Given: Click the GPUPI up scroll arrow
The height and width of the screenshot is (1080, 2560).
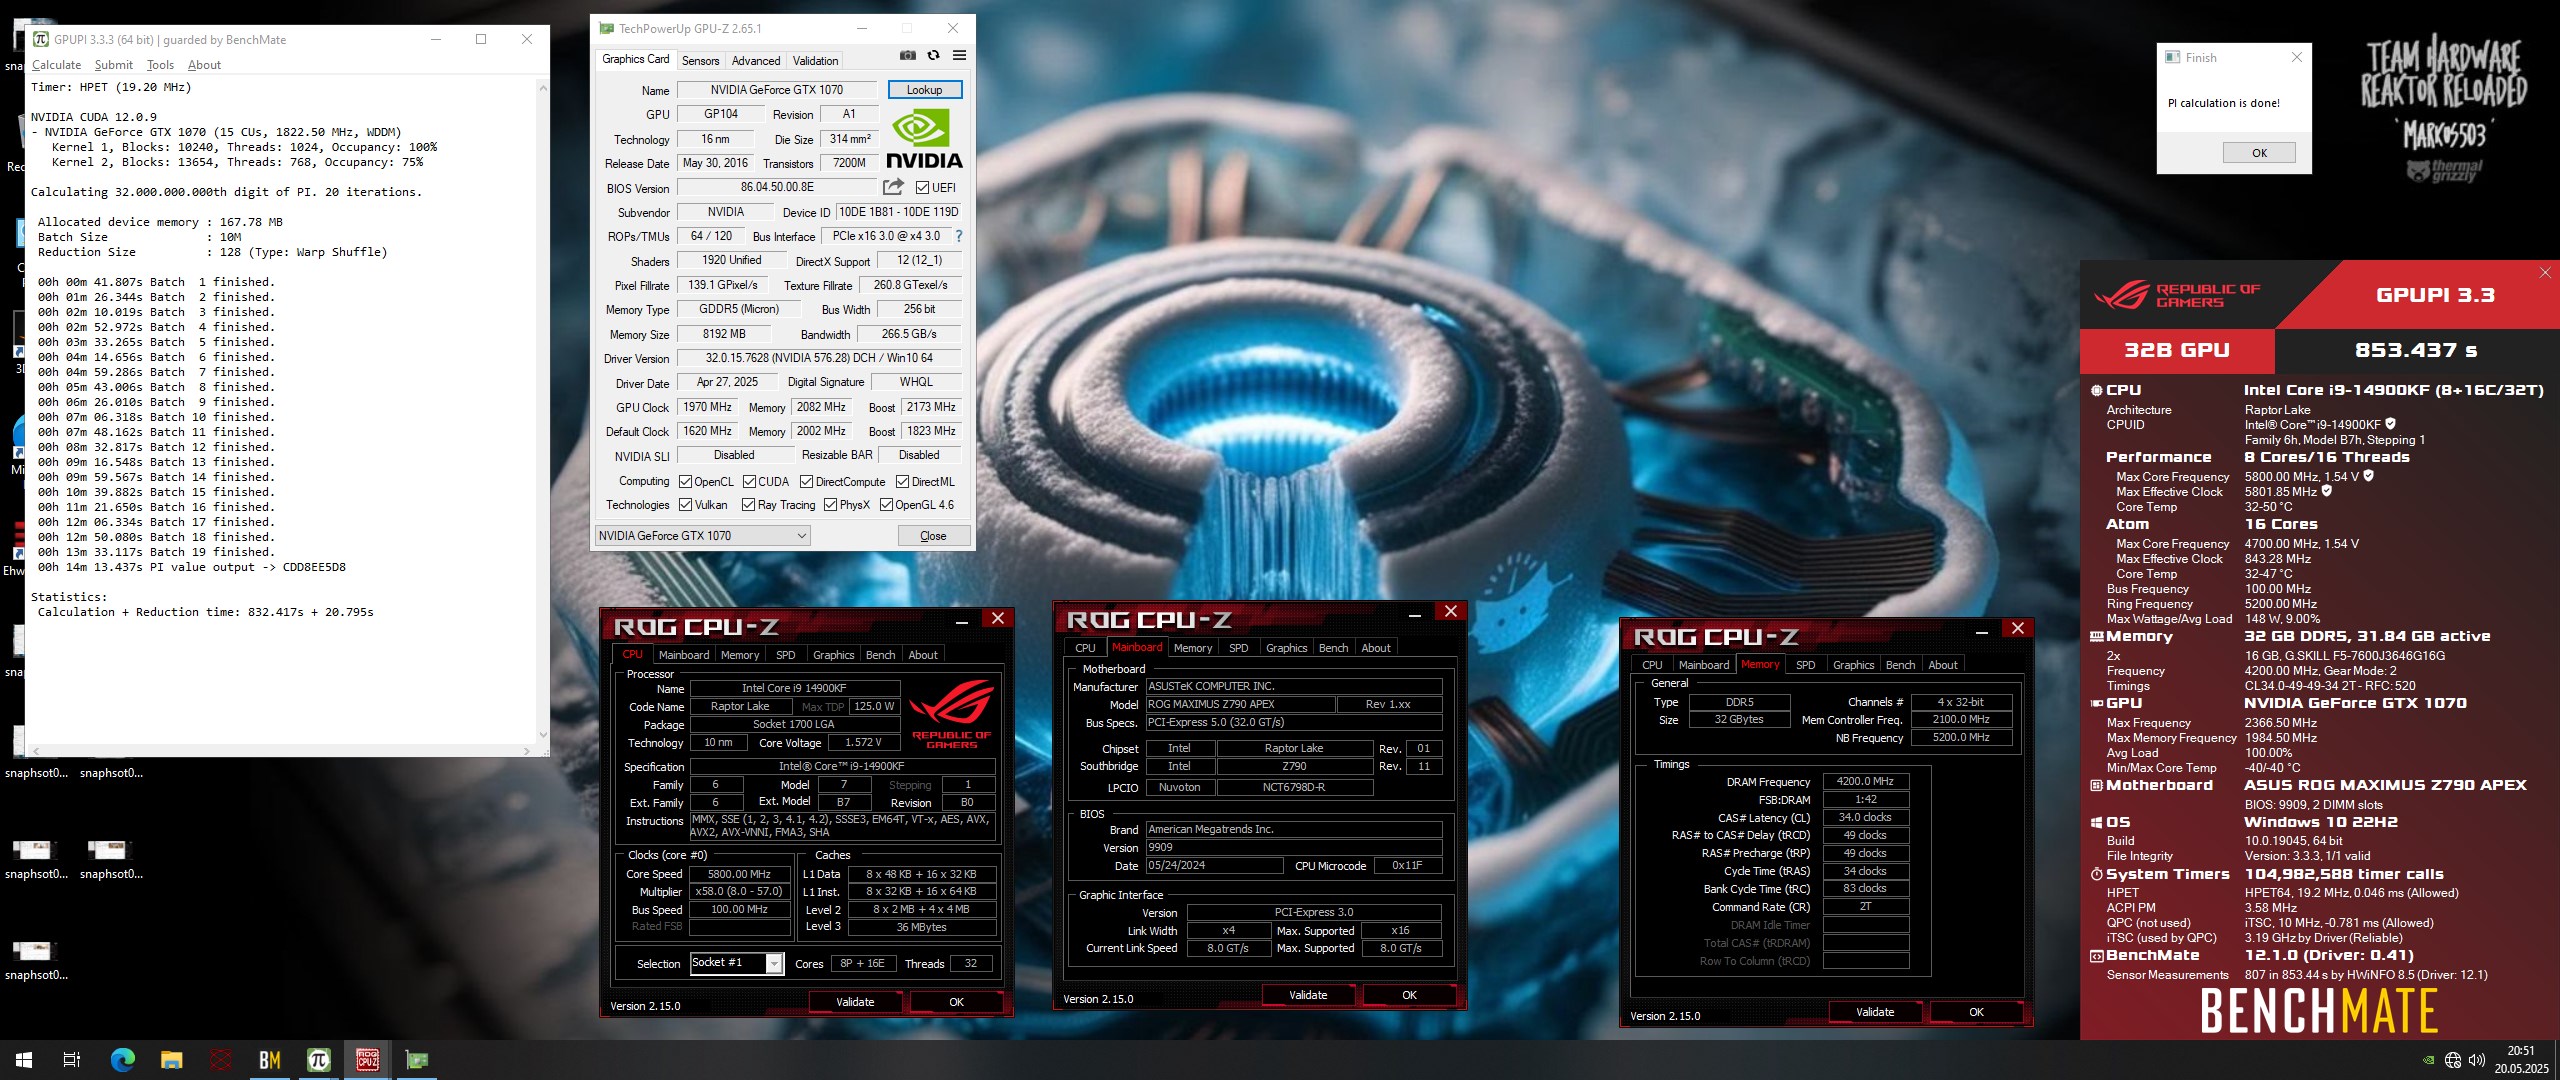Looking at the screenshot, I should pyautogui.click(x=543, y=88).
